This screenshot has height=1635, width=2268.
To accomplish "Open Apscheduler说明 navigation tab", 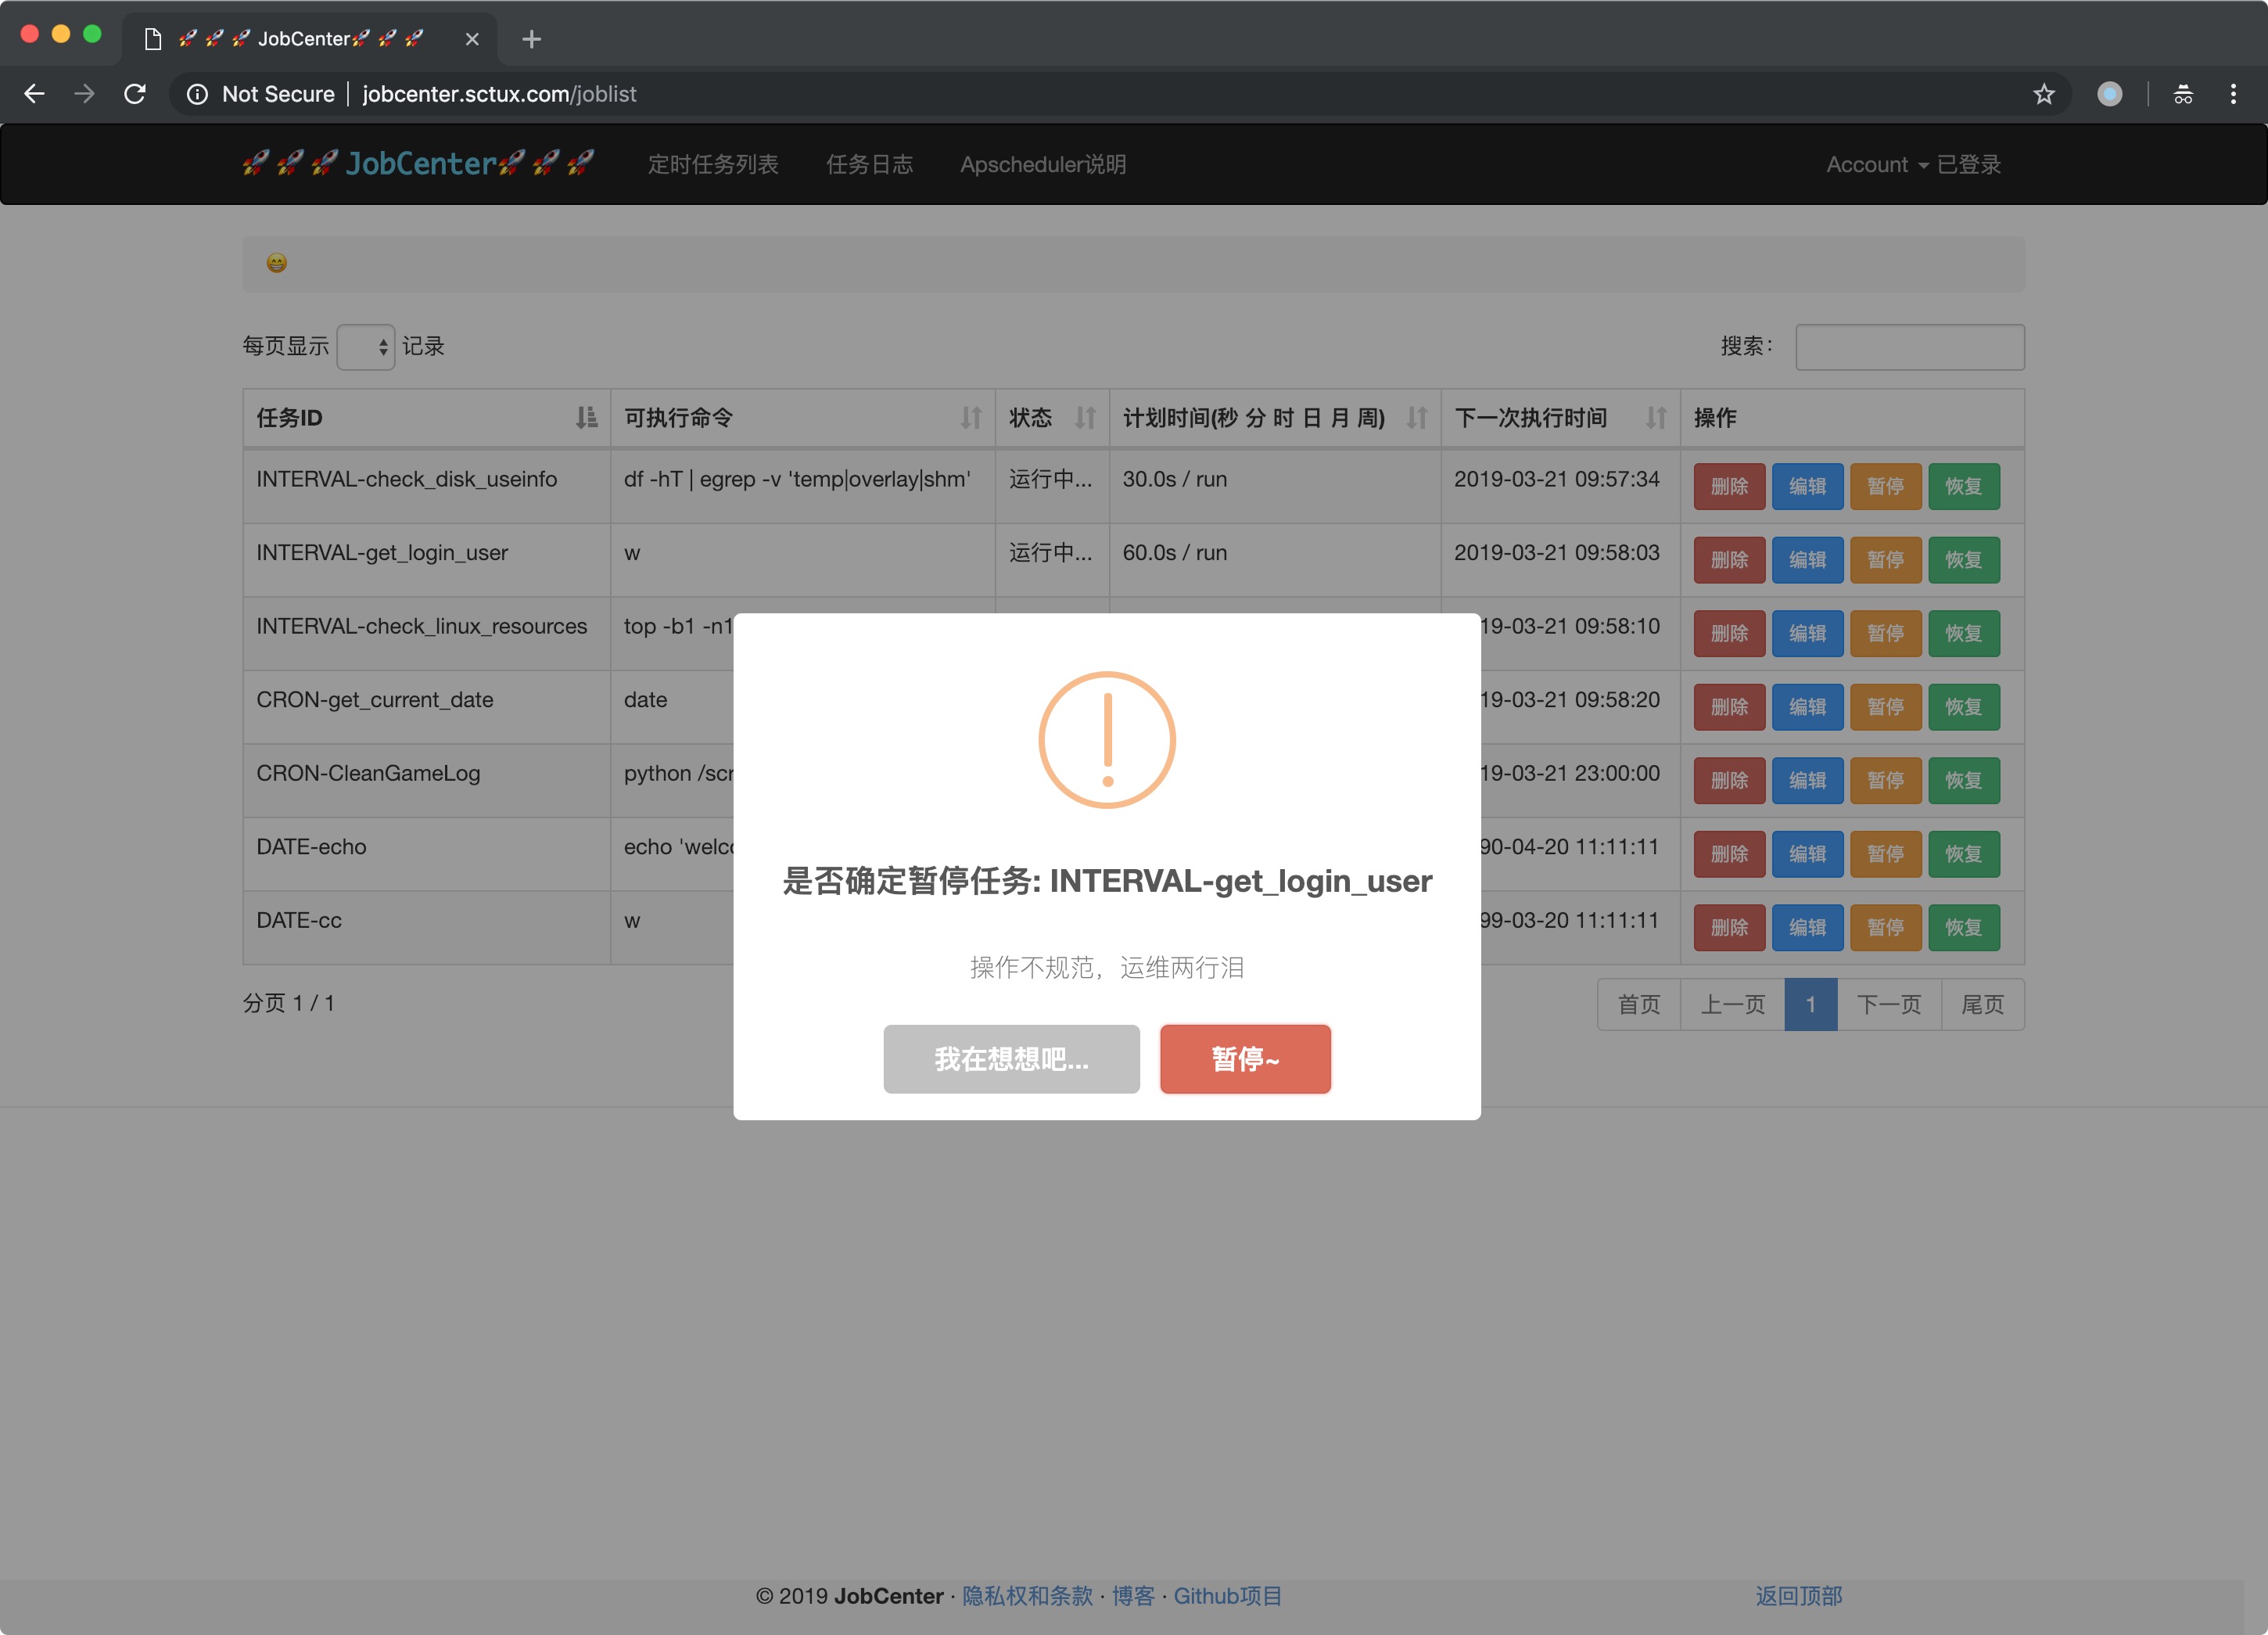I will click(1042, 163).
